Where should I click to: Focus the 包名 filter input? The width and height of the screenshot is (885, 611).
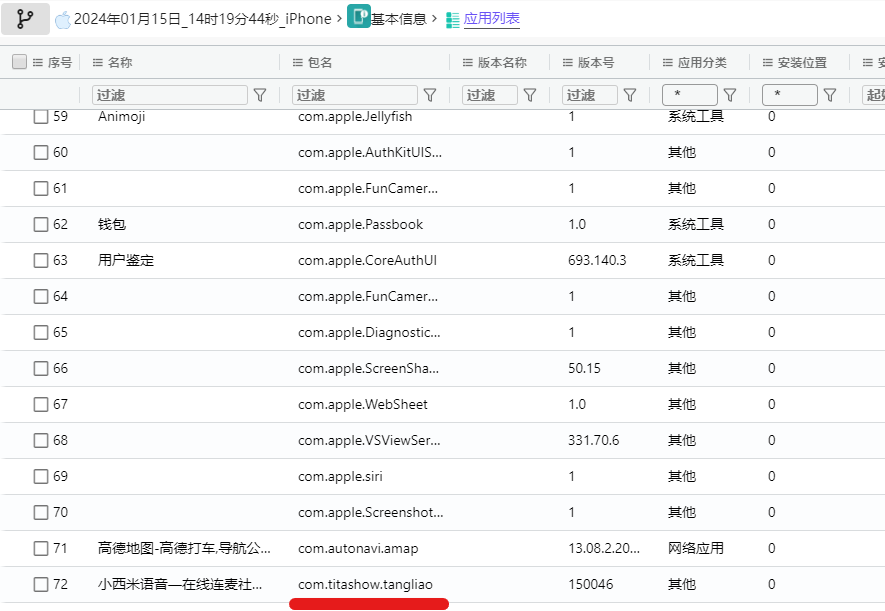355,95
